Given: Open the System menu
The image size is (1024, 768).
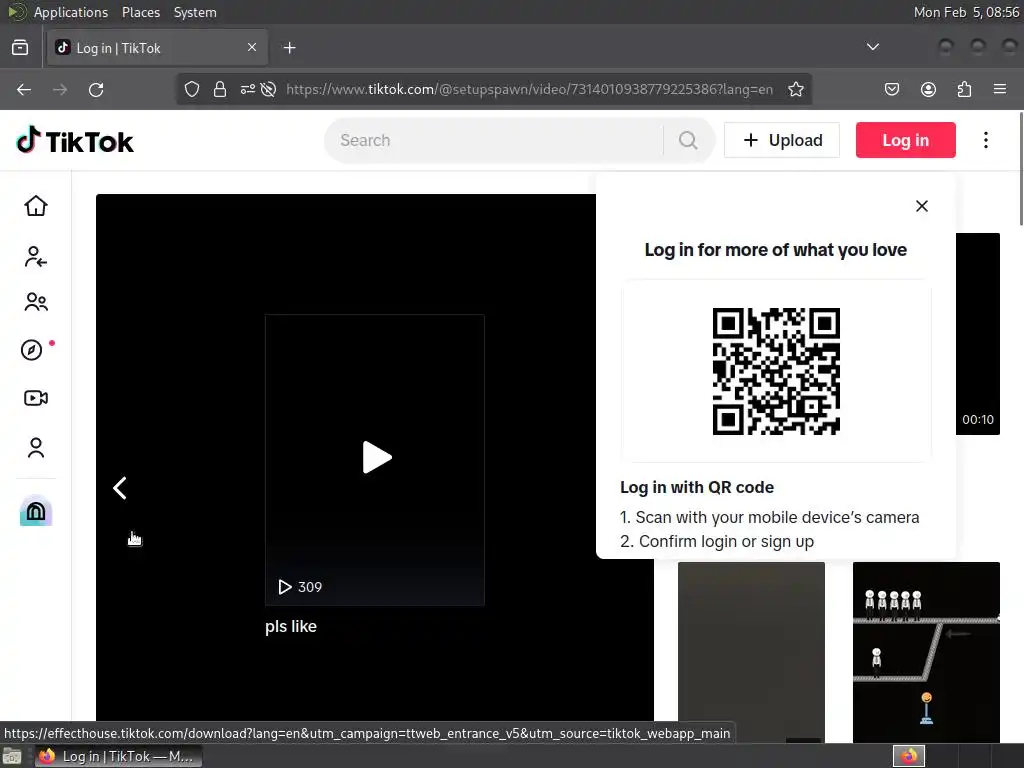Looking at the screenshot, I should pyautogui.click(x=195, y=12).
